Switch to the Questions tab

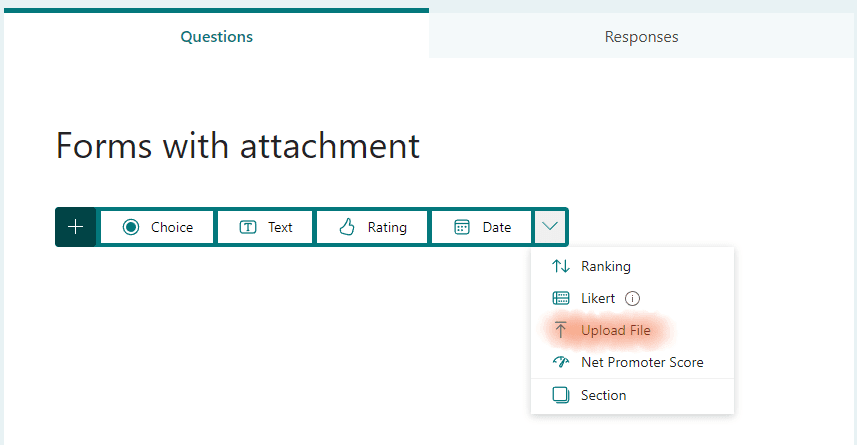tap(216, 37)
